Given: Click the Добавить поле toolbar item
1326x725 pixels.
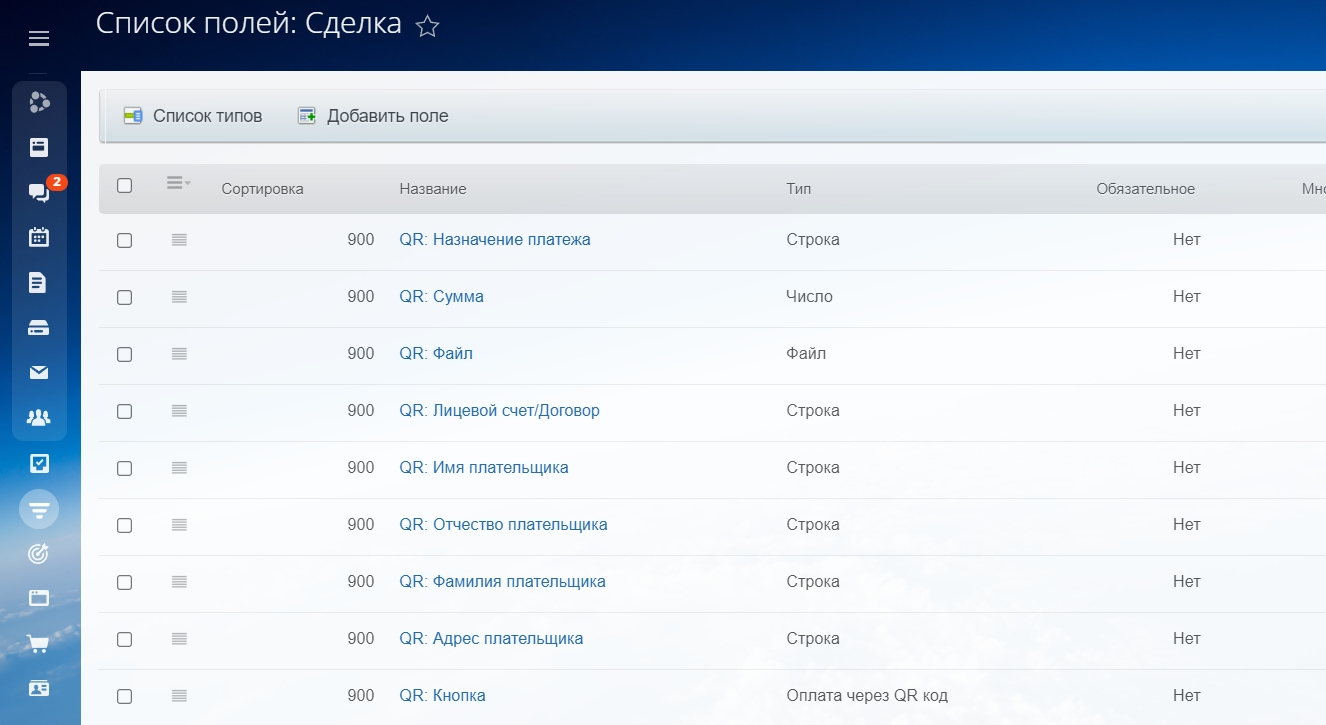Looking at the screenshot, I should pyautogui.click(x=373, y=116).
